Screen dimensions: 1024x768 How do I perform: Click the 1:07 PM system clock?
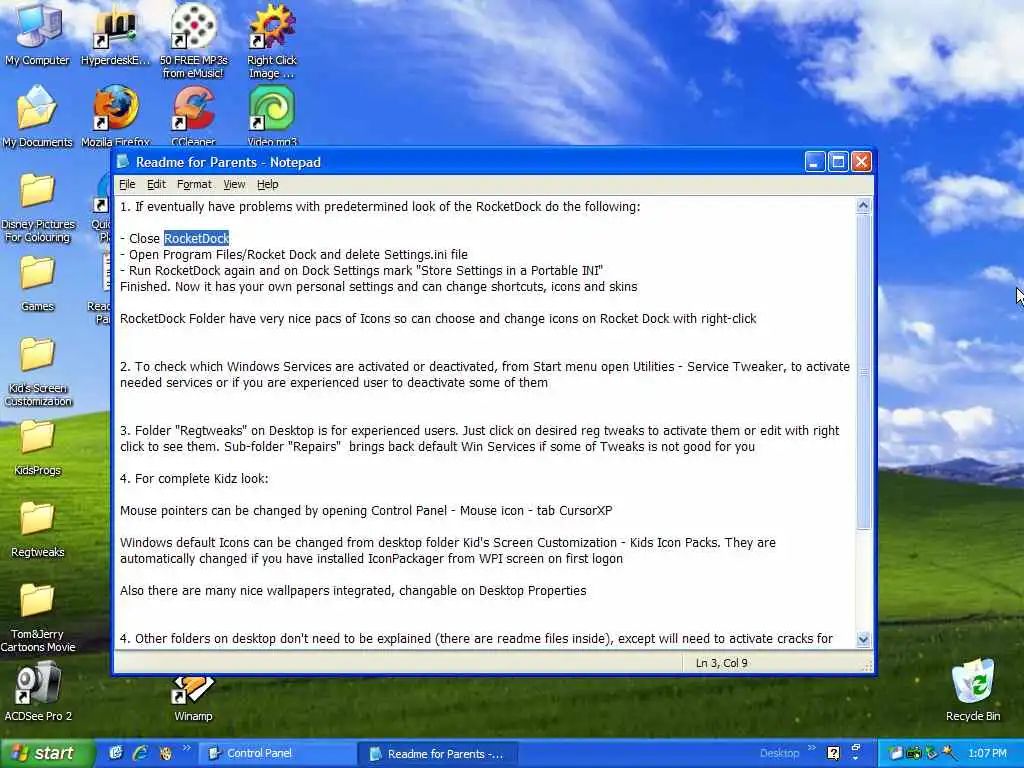(x=987, y=753)
